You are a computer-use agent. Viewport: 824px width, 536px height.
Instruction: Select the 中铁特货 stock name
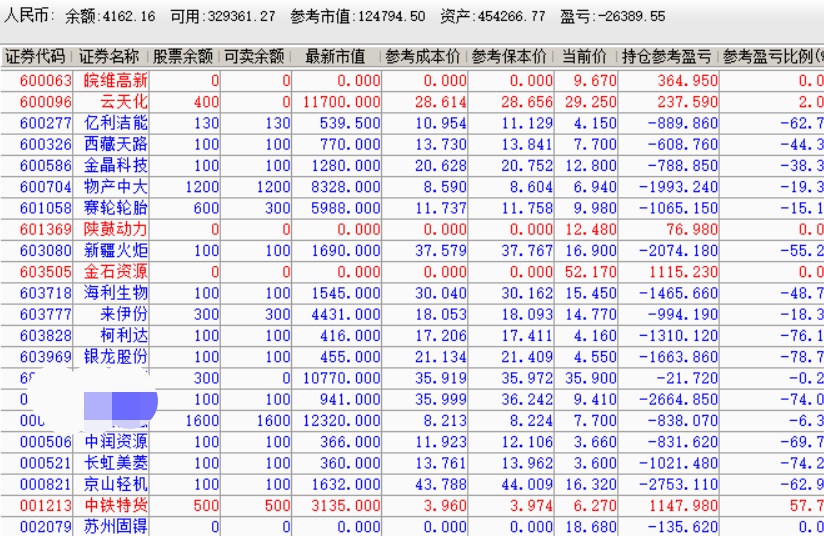116,506
